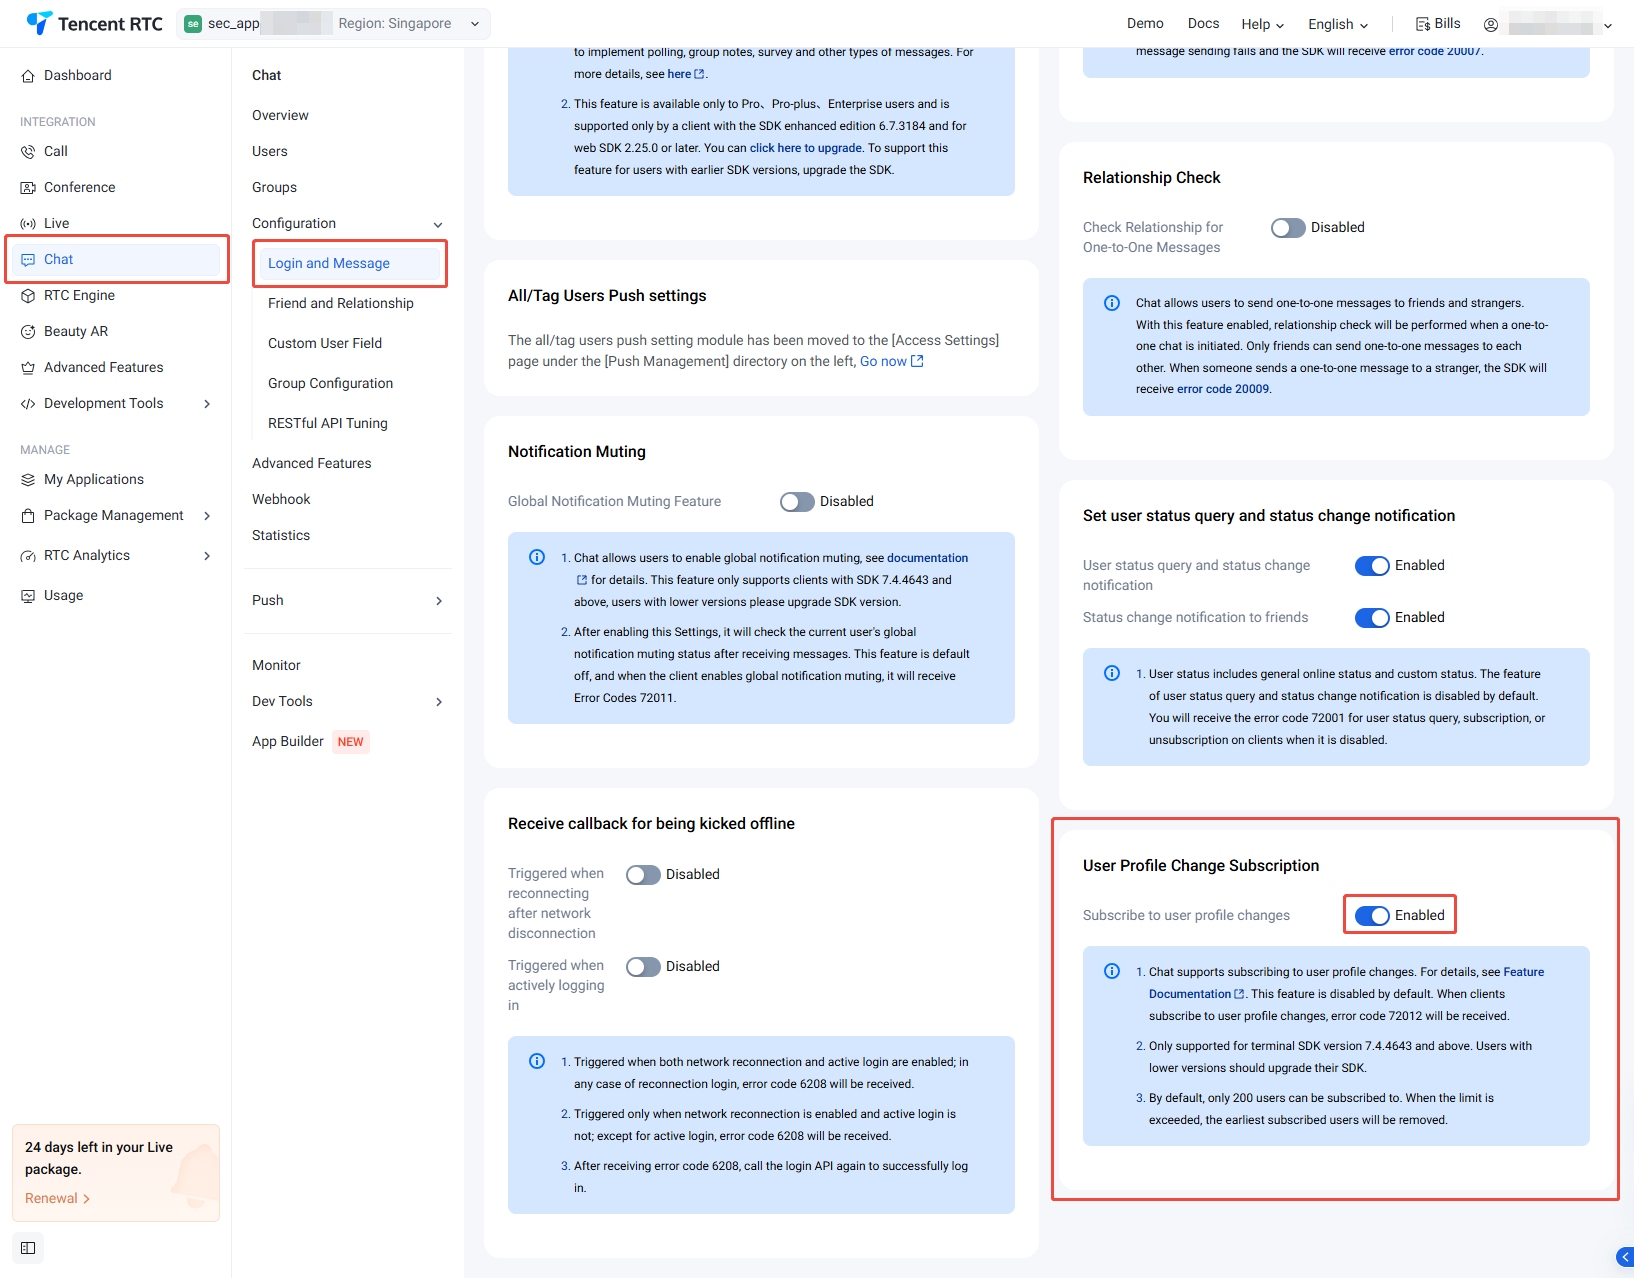
Task: Click the Call phone icon in sidebar
Action: [28, 152]
